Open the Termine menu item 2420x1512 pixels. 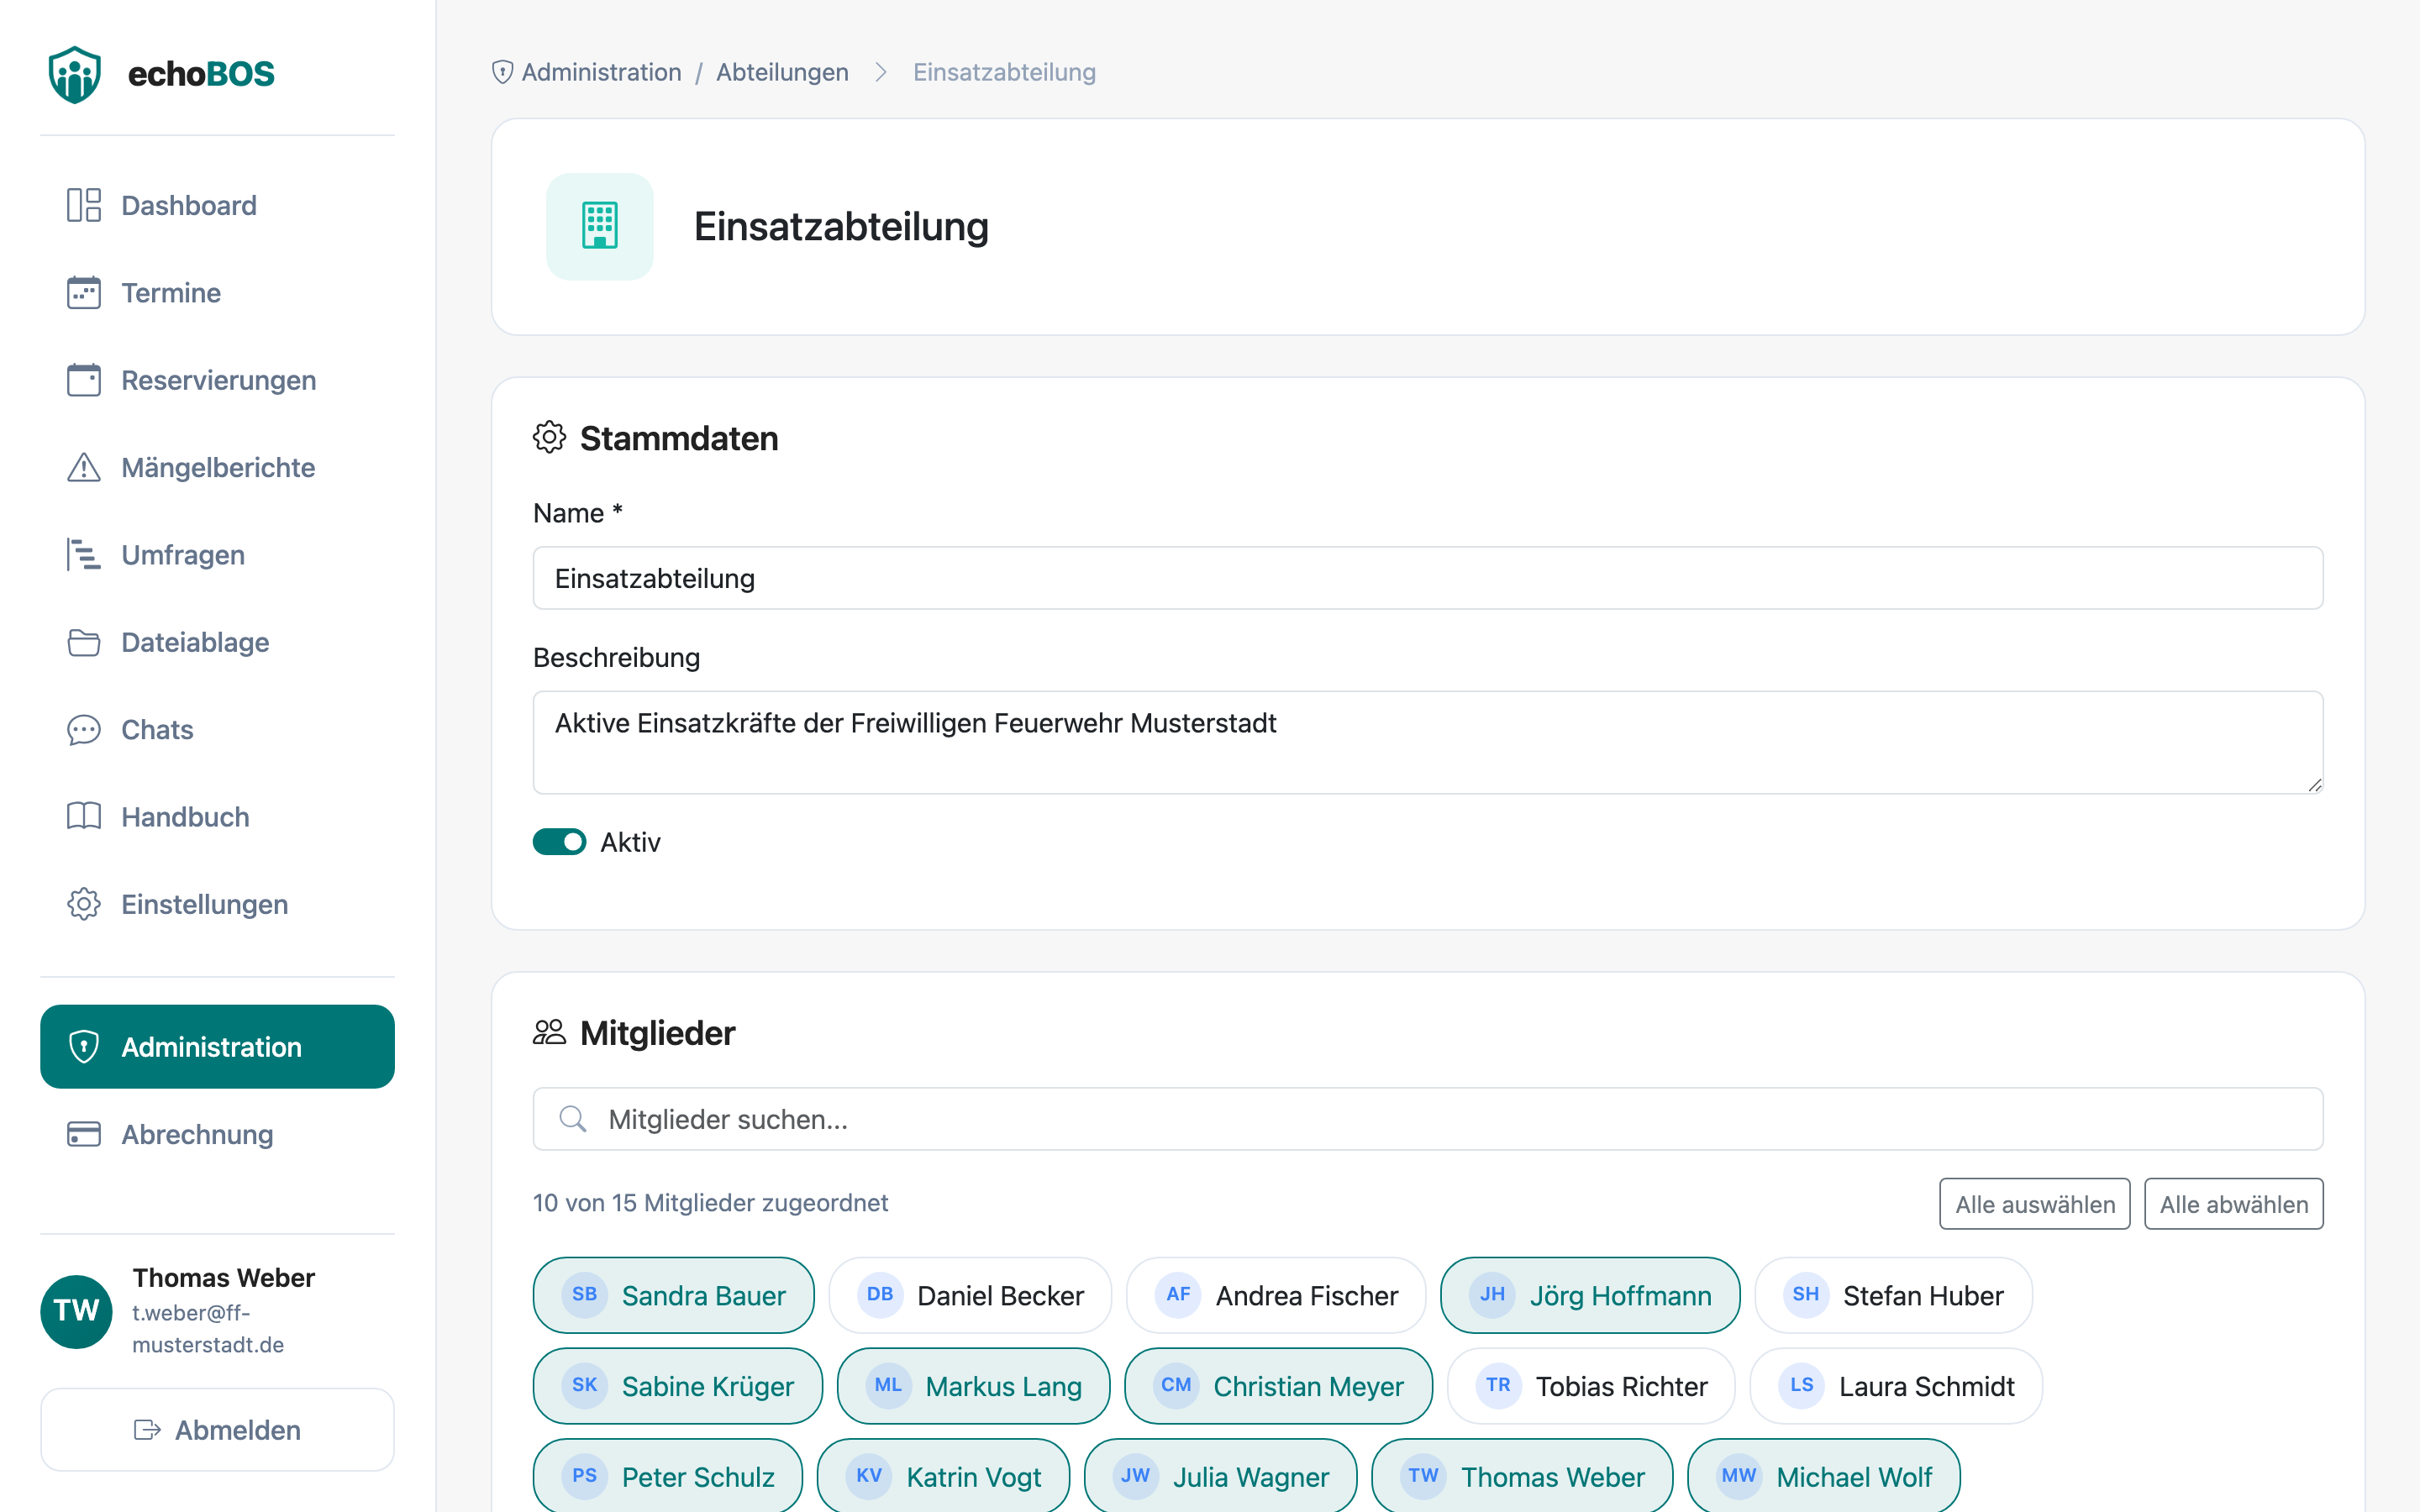click(217, 293)
